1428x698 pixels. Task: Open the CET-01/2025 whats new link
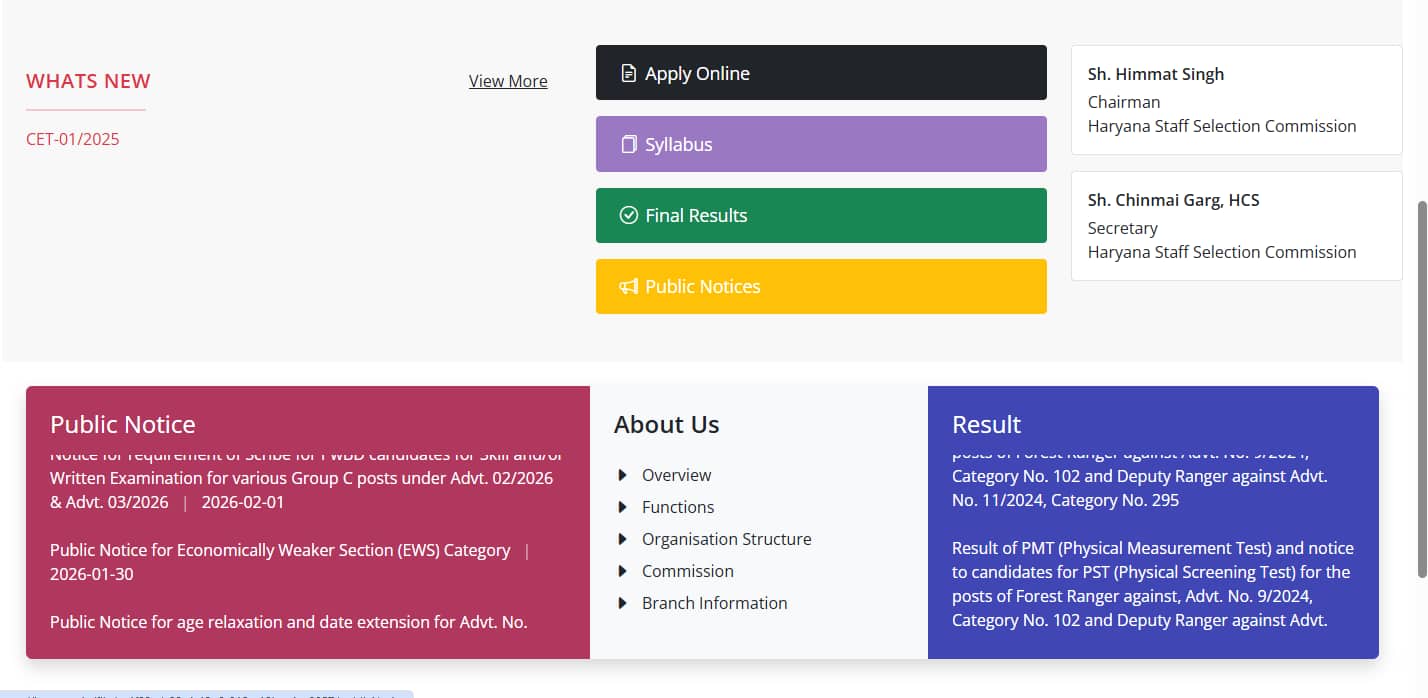coord(73,139)
